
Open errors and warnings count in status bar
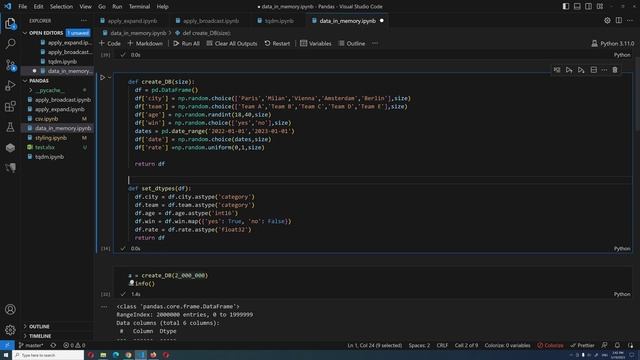click(x=74, y=345)
